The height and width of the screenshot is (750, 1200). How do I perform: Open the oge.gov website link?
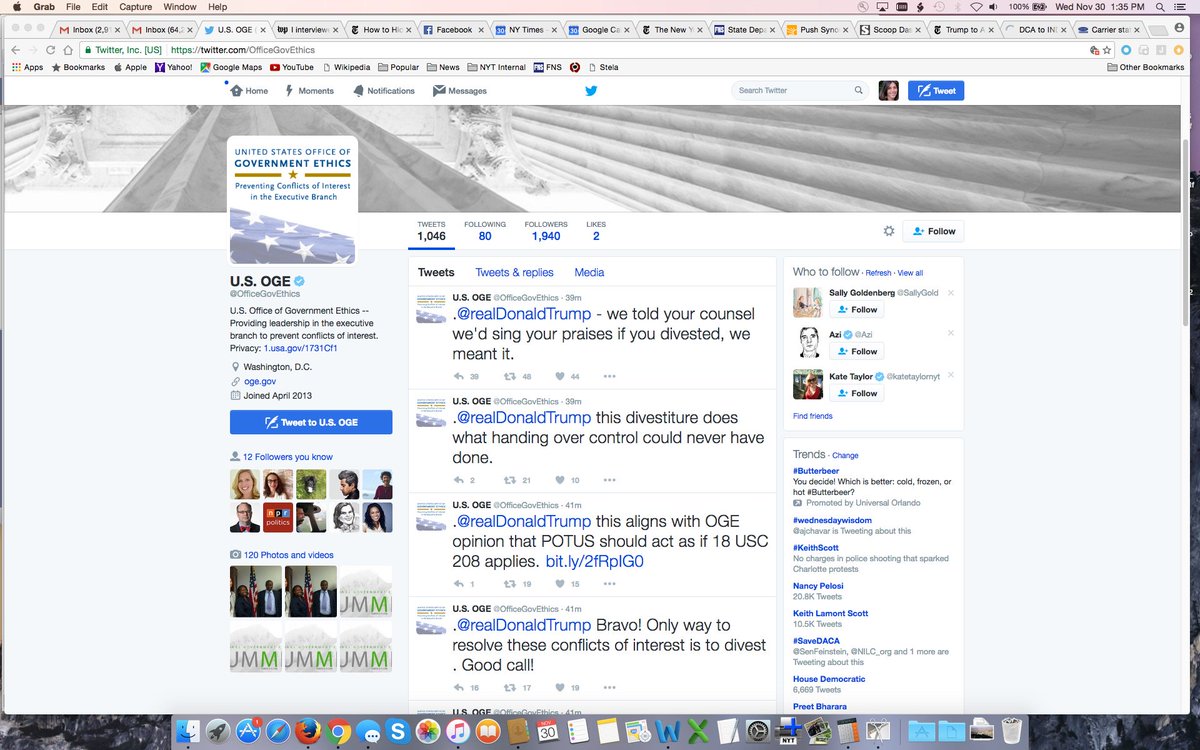(260, 381)
